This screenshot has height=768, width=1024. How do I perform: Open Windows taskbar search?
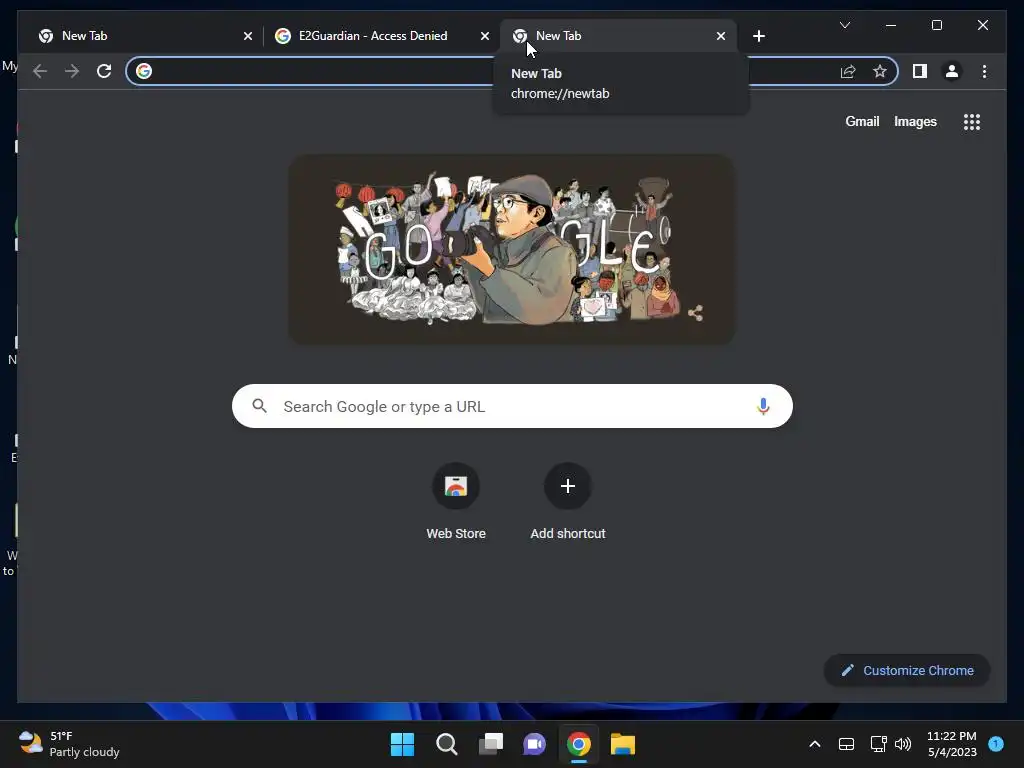(x=447, y=744)
